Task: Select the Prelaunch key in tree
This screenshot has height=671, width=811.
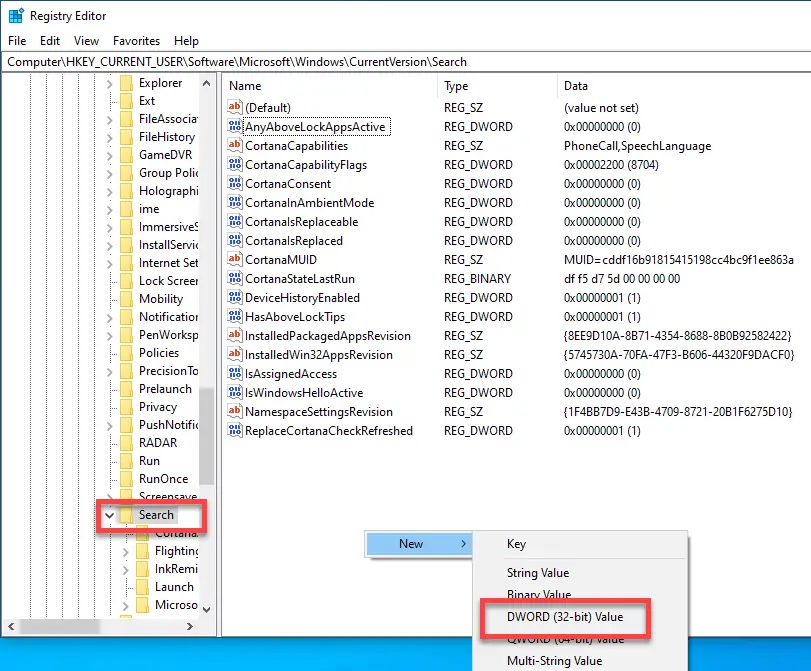Action: pyautogui.click(x=165, y=389)
